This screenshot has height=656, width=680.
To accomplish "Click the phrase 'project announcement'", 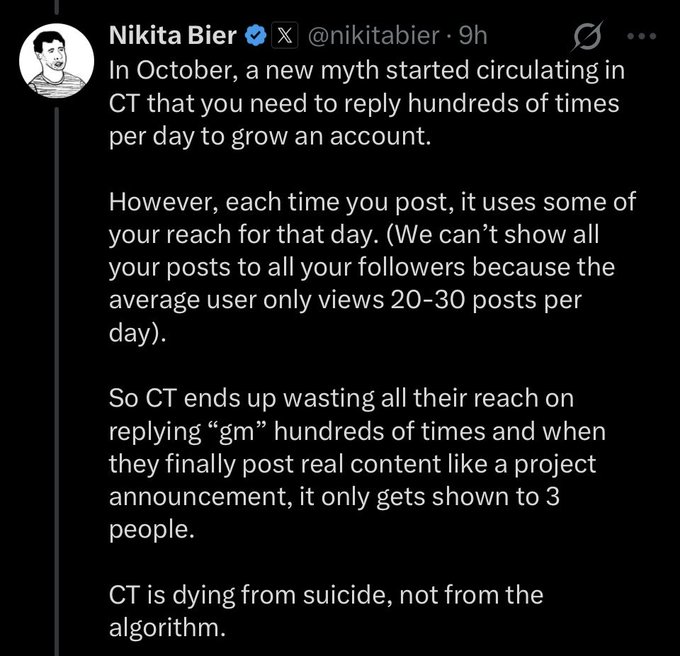I will (530, 465).
